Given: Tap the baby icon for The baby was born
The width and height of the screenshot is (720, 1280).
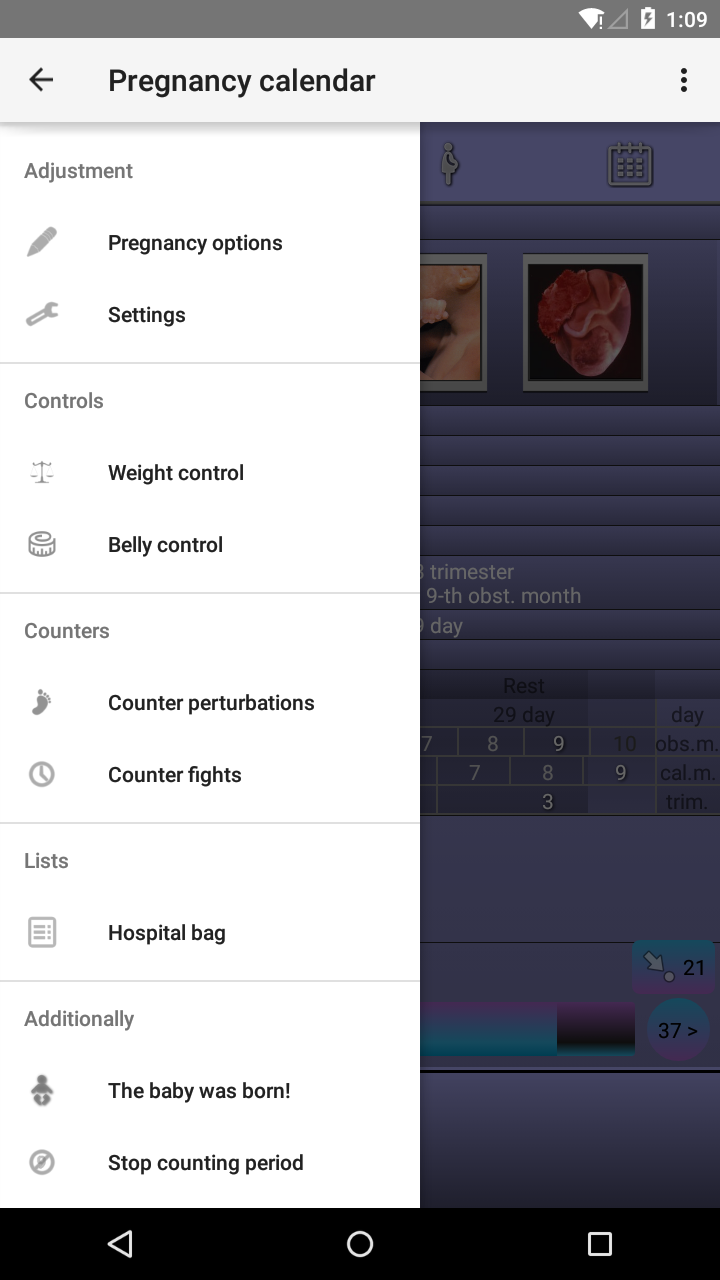Looking at the screenshot, I should (x=42, y=1091).
